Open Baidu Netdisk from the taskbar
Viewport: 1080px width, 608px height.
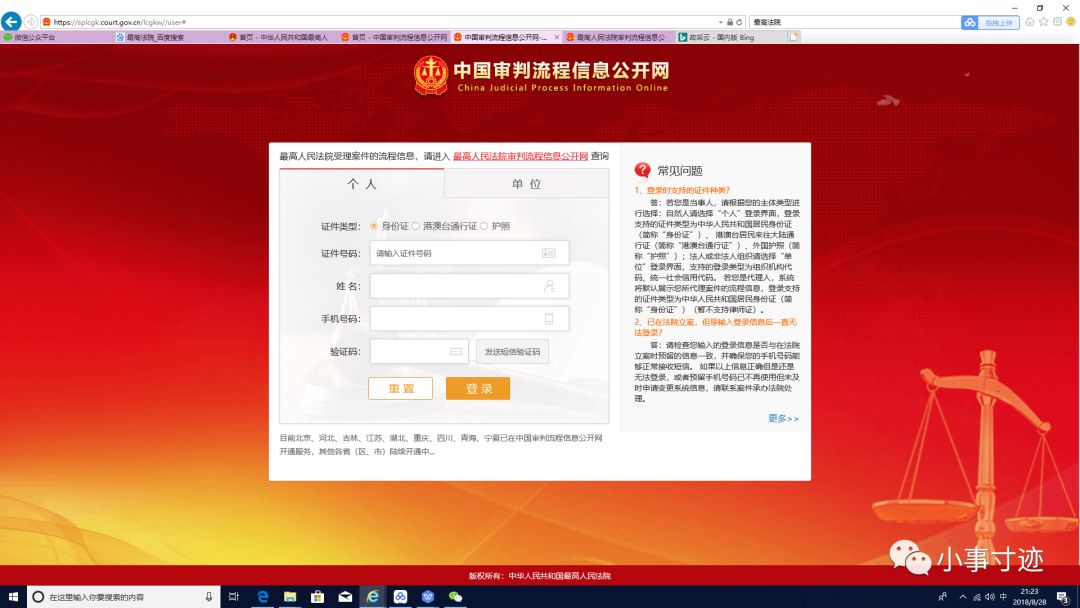point(400,597)
